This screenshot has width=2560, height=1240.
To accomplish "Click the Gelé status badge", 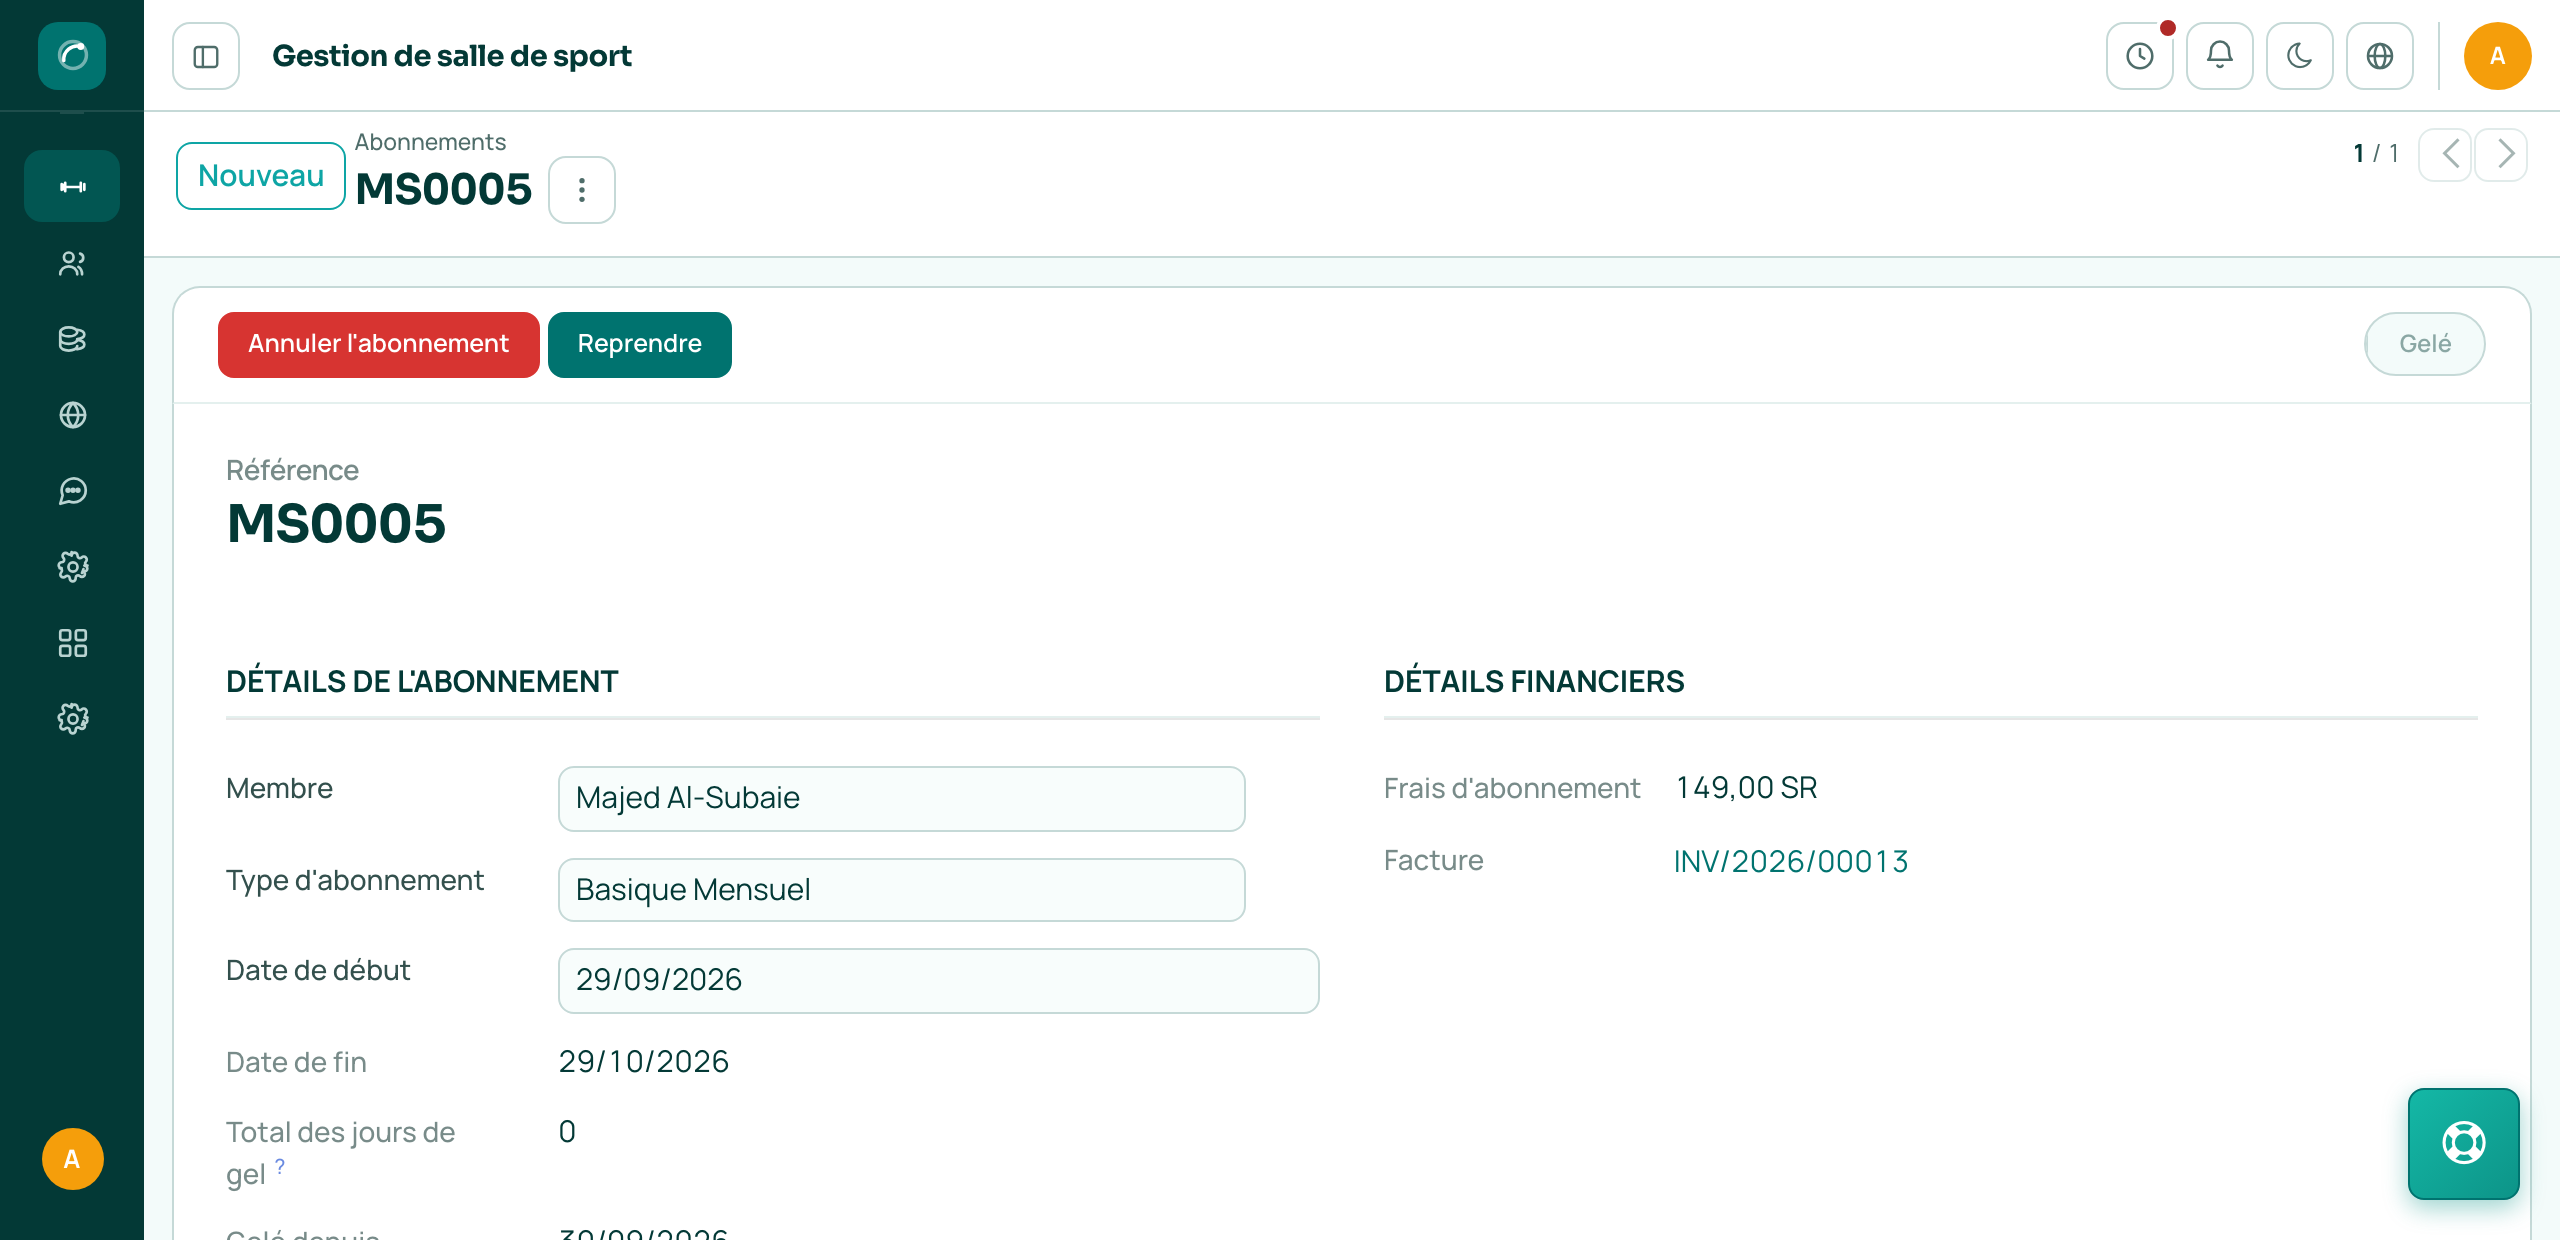I will click(x=2425, y=344).
